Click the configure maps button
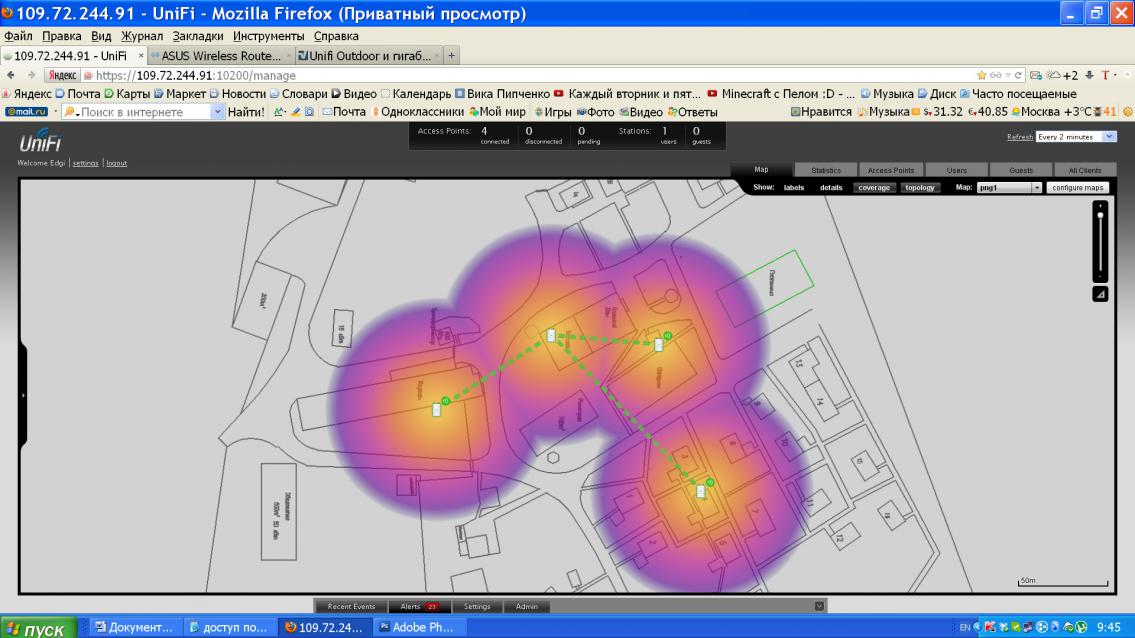Viewport: 1135px width, 638px height. (1078, 188)
